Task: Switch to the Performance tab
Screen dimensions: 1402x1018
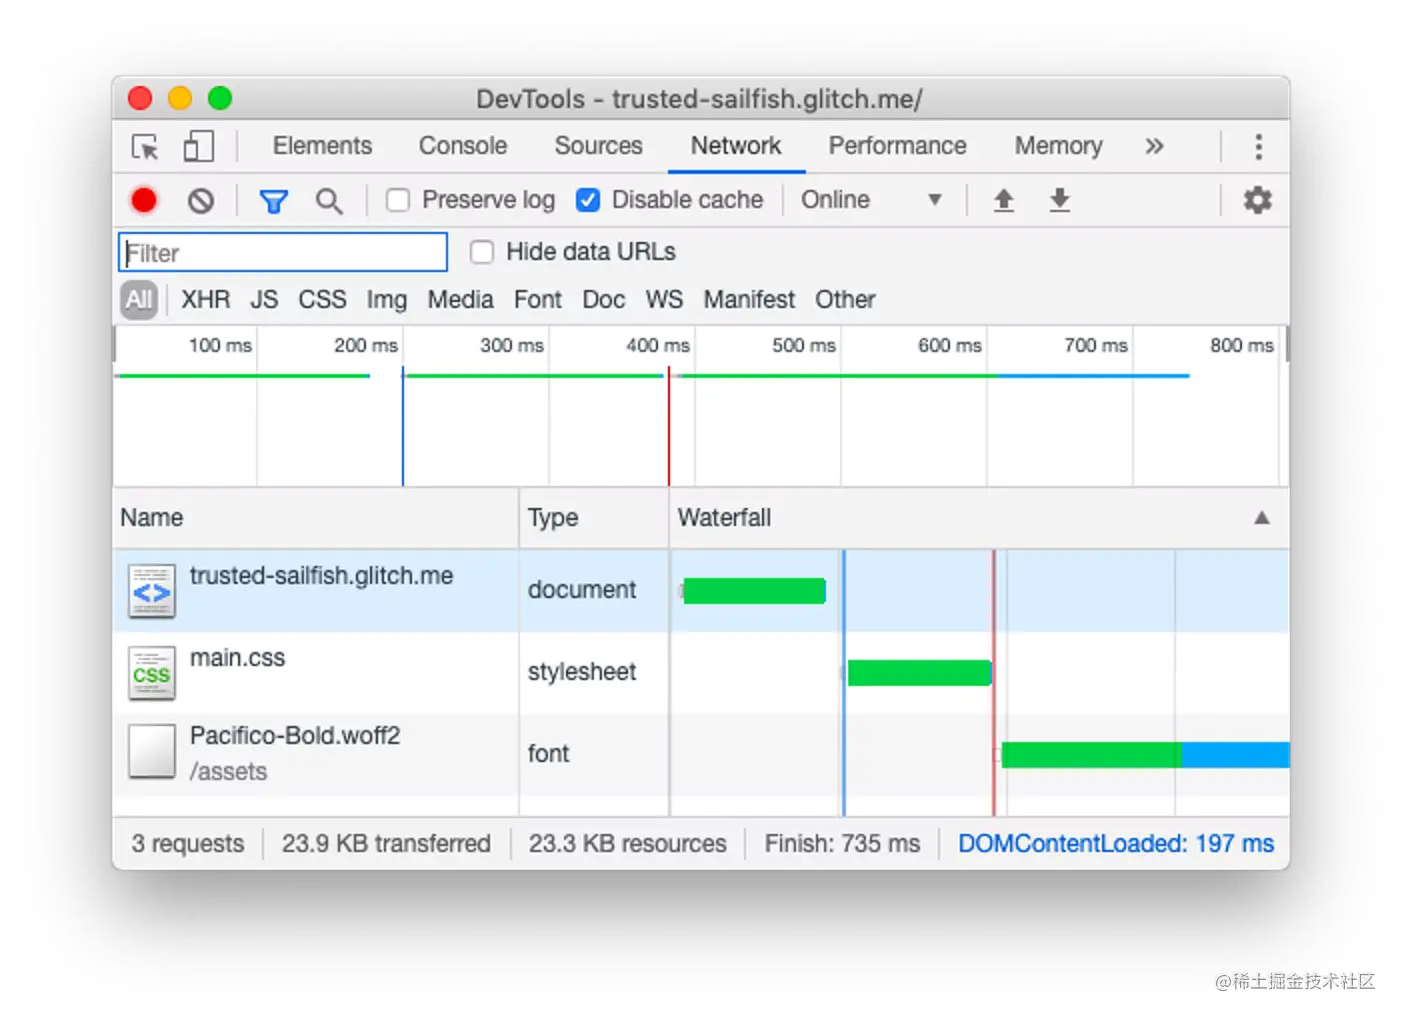Action: [x=897, y=146]
